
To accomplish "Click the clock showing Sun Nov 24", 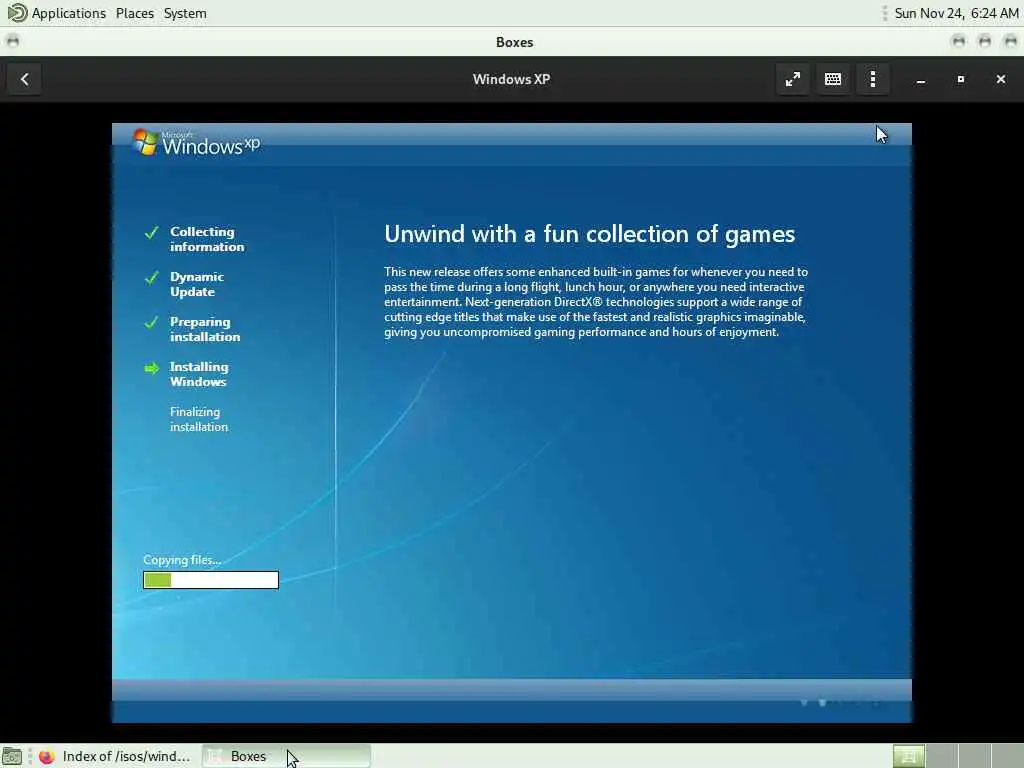I will tap(956, 13).
